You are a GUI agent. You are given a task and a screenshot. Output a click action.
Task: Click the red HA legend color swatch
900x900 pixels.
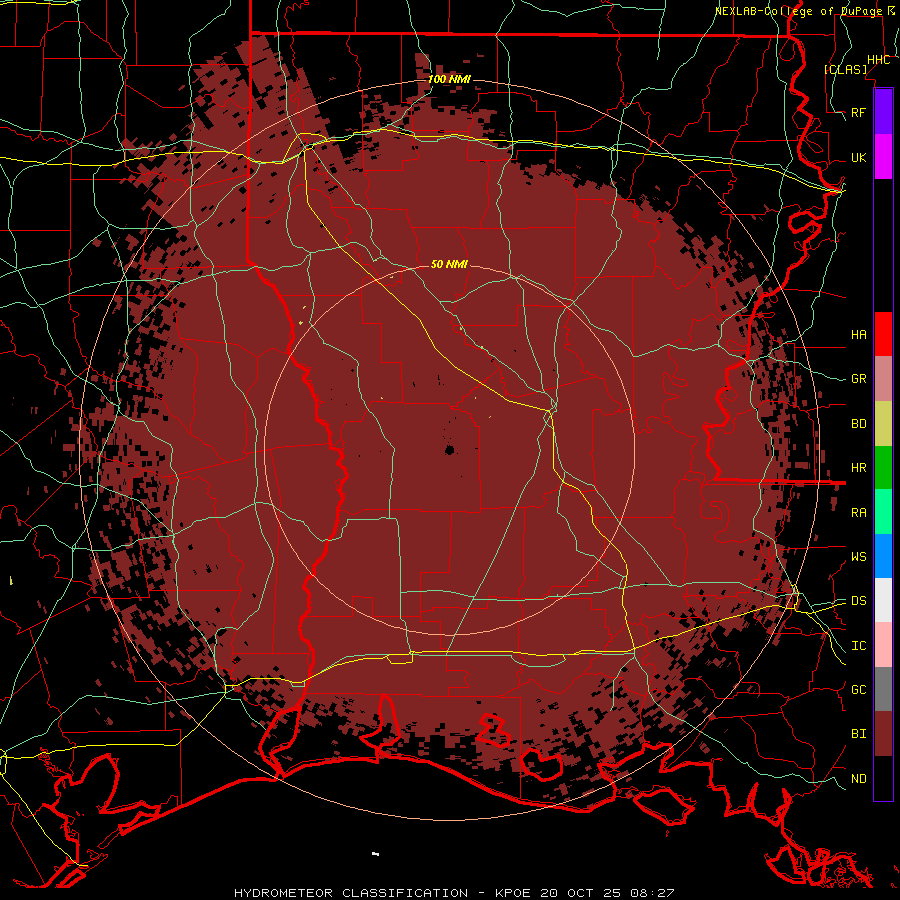pos(883,334)
